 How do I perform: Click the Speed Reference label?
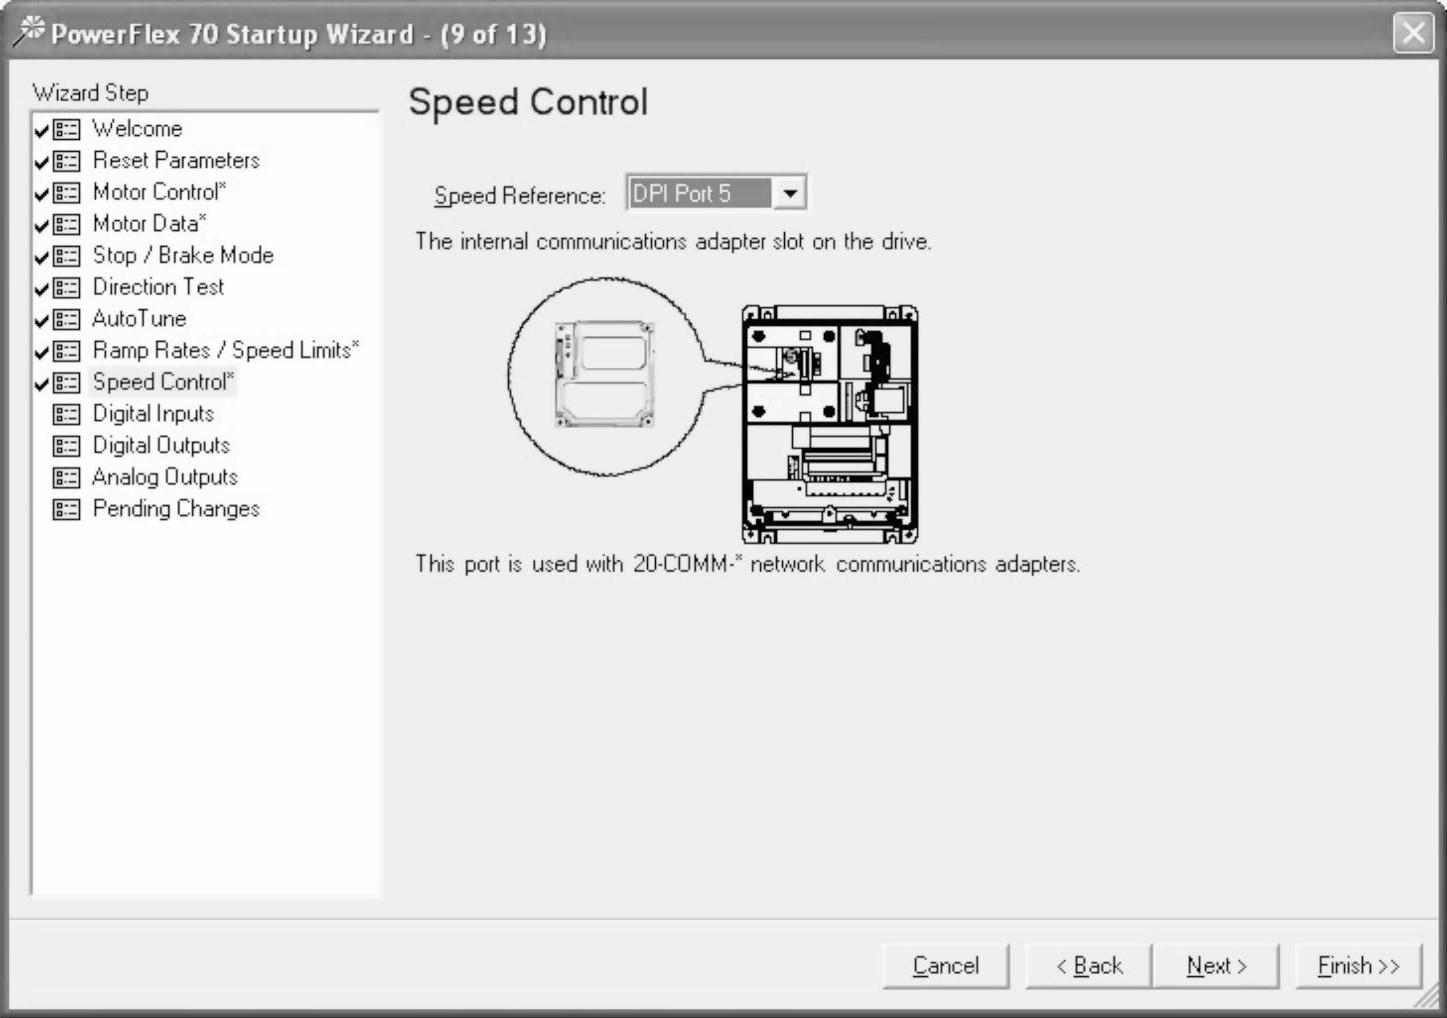point(519,196)
